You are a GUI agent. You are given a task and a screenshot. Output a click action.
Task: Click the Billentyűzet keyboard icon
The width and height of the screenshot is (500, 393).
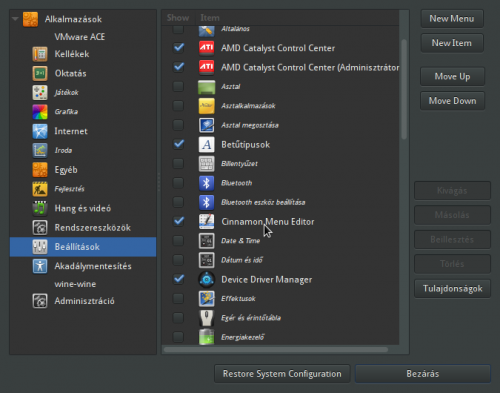point(206,164)
